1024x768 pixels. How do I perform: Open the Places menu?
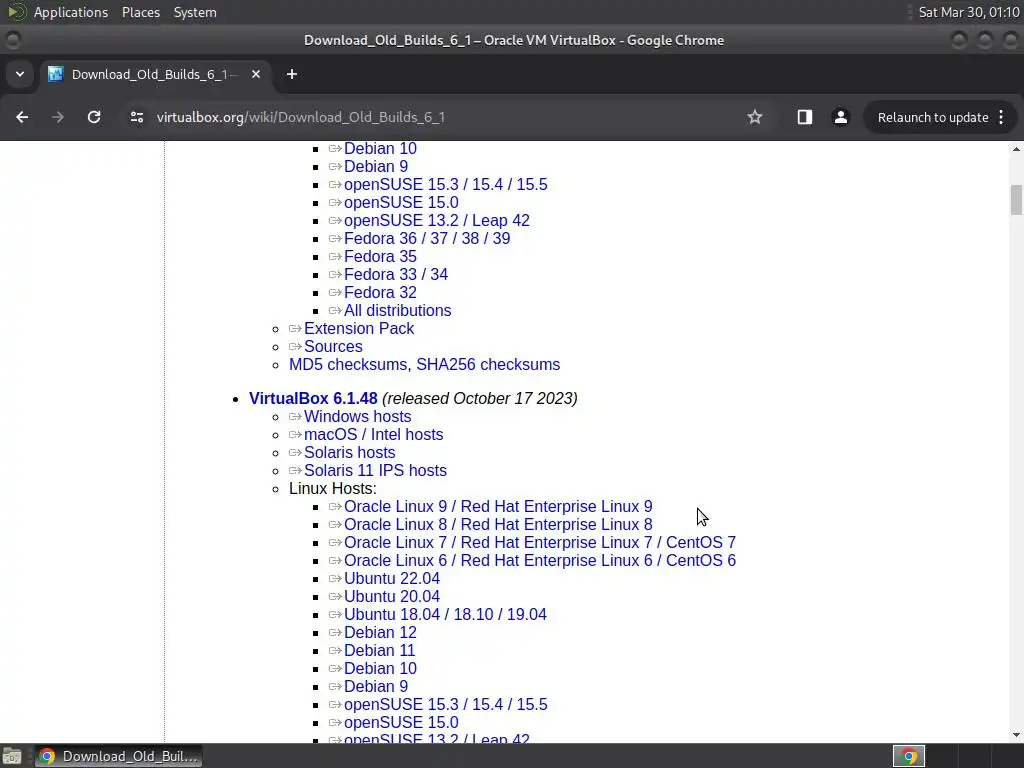(x=141, y=12)
